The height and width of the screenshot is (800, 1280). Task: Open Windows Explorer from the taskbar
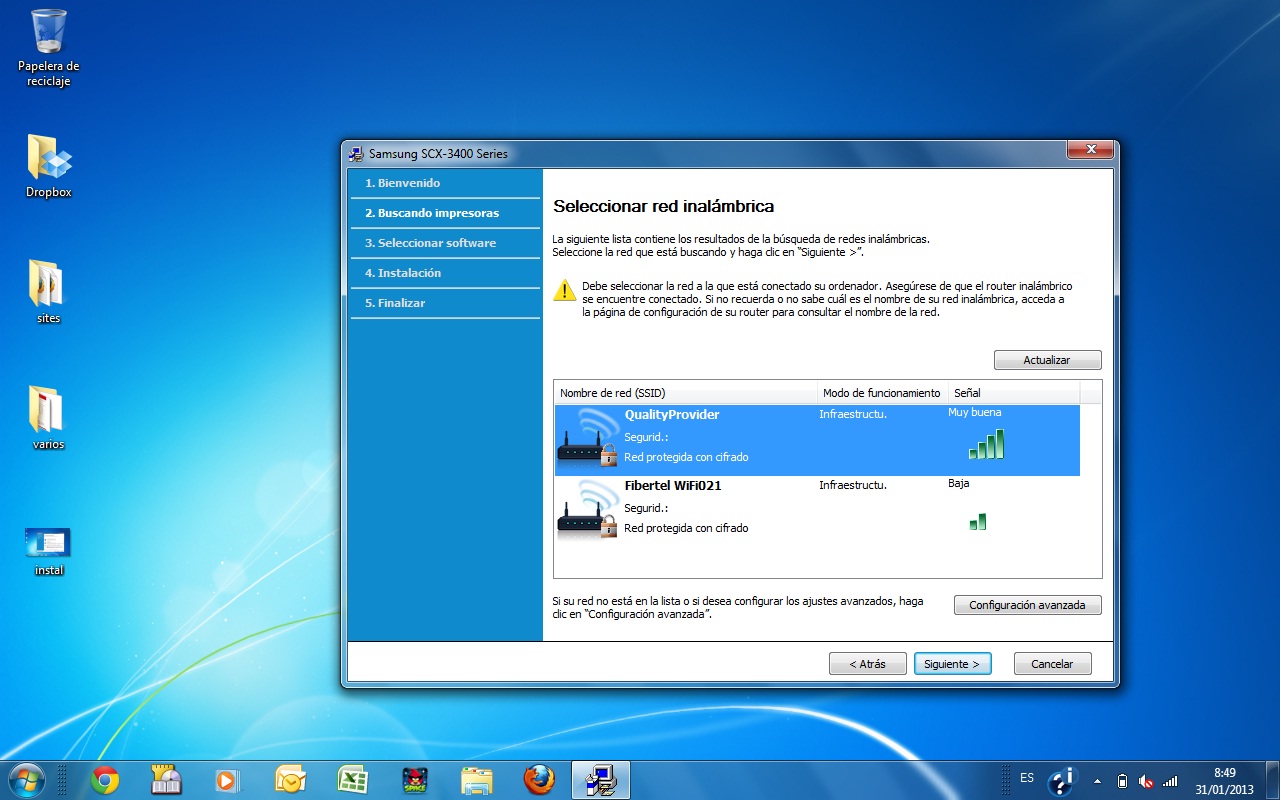click(476, 779)
